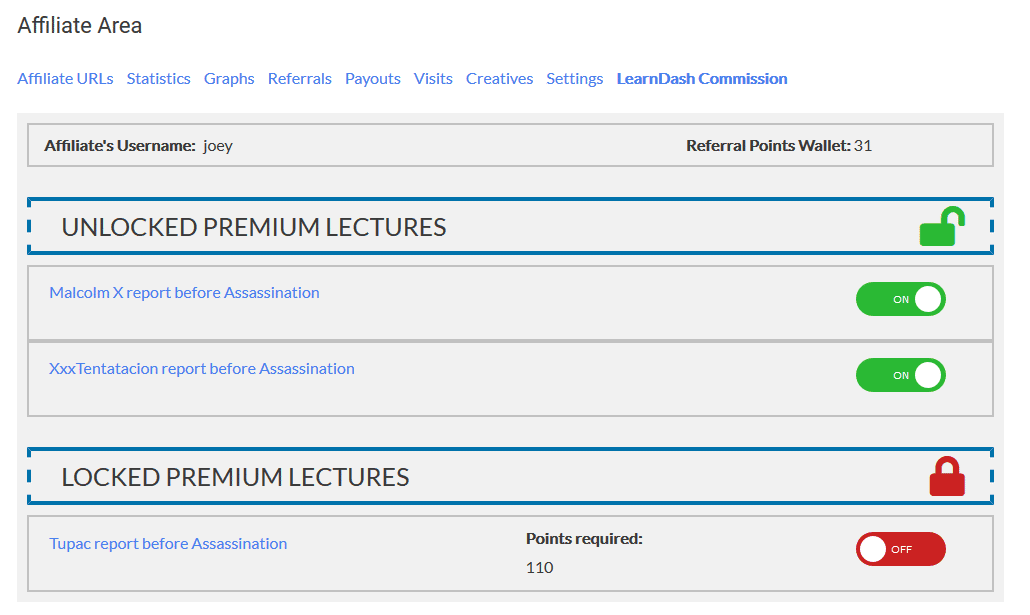The height and width of the screenshot is (615, 1030).
Task: Click the red locked padlock icon
Action: coord(947,476)
